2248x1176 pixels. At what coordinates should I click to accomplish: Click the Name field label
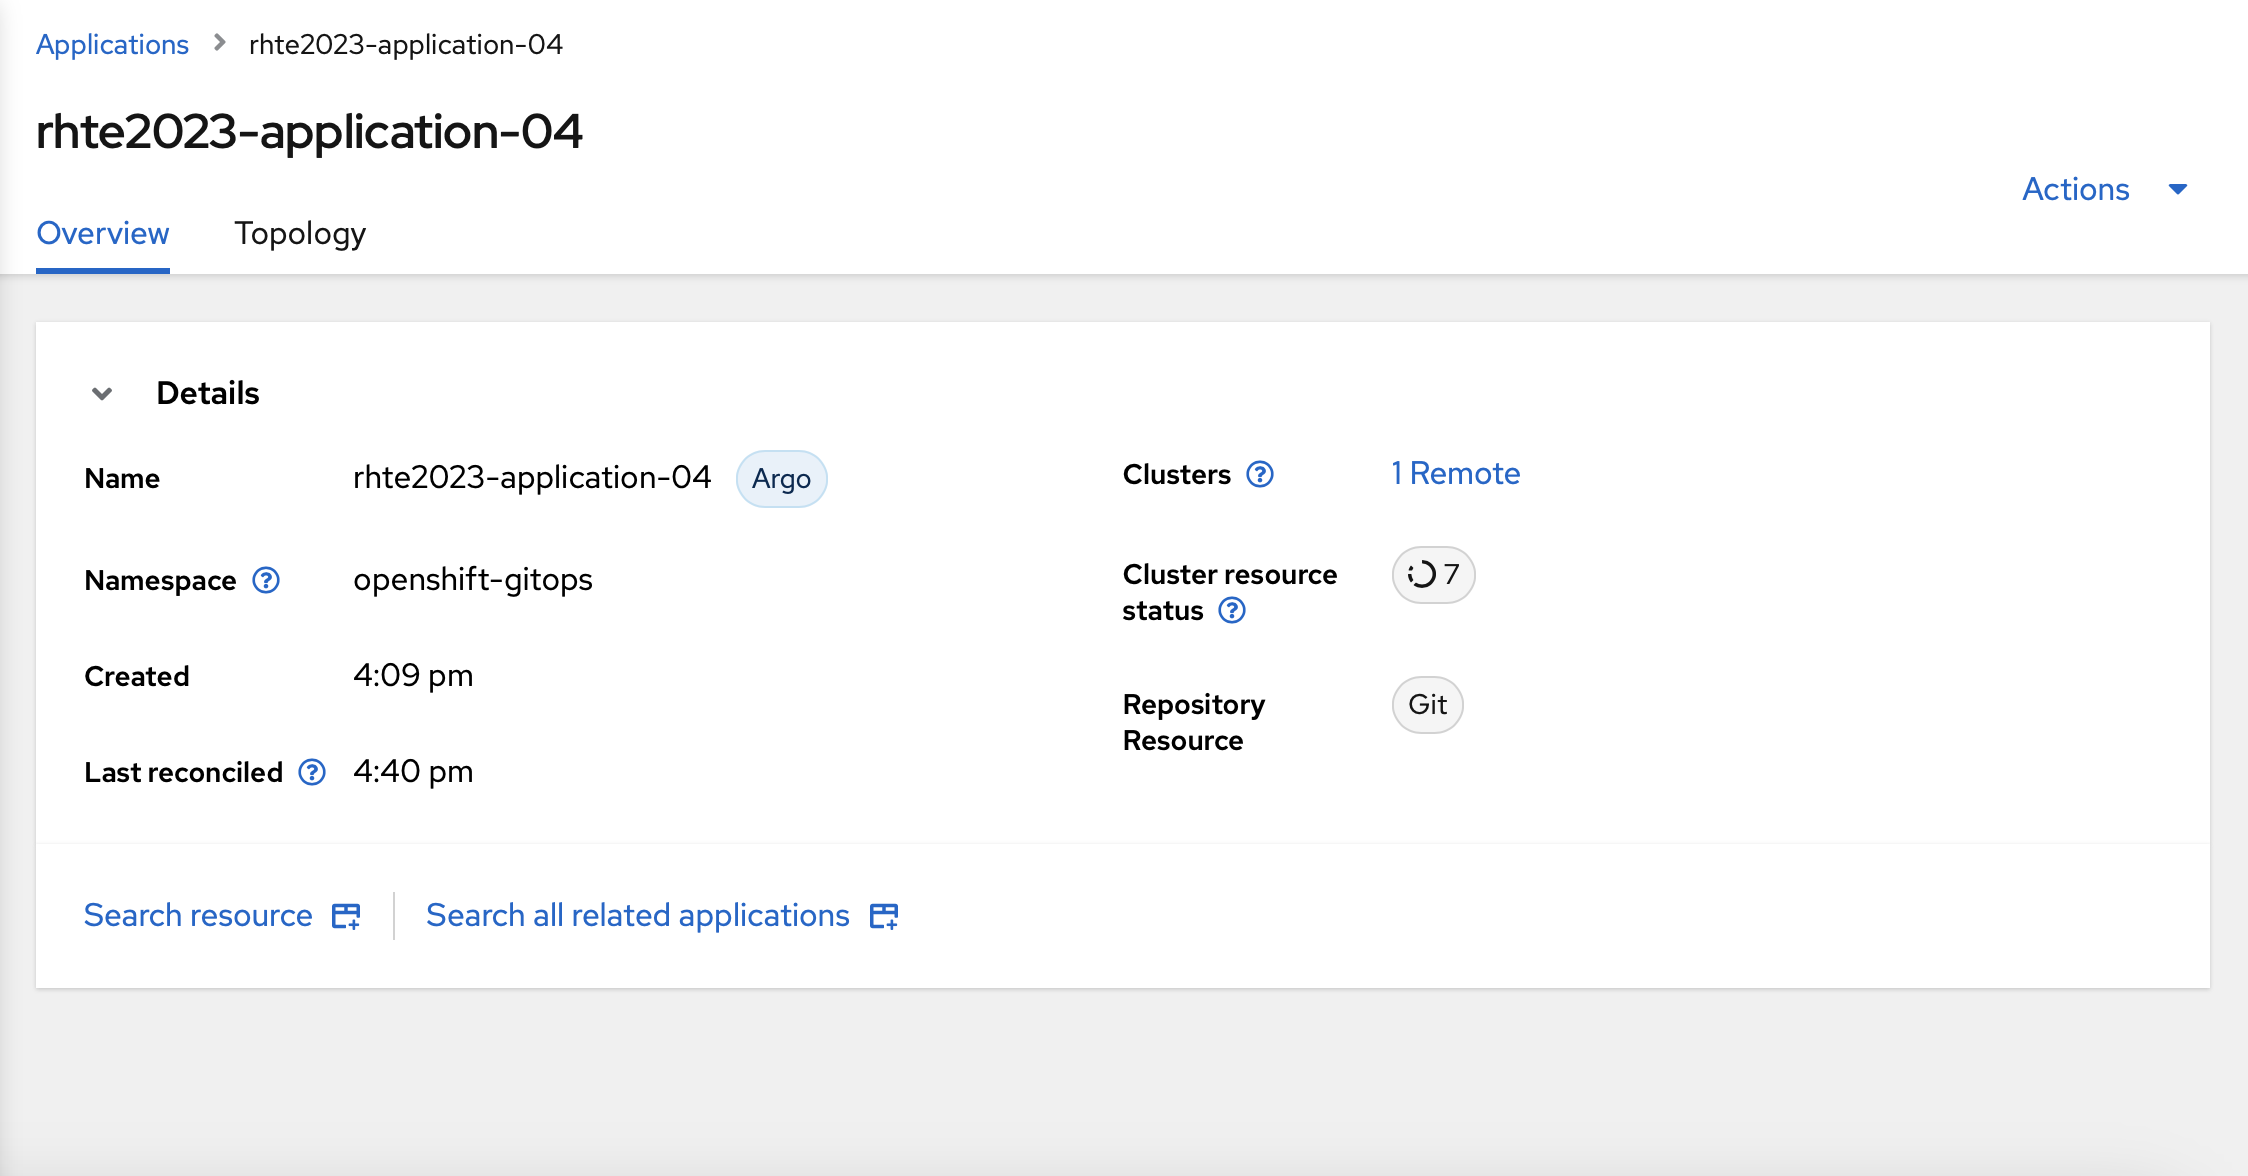pos(122,478)
